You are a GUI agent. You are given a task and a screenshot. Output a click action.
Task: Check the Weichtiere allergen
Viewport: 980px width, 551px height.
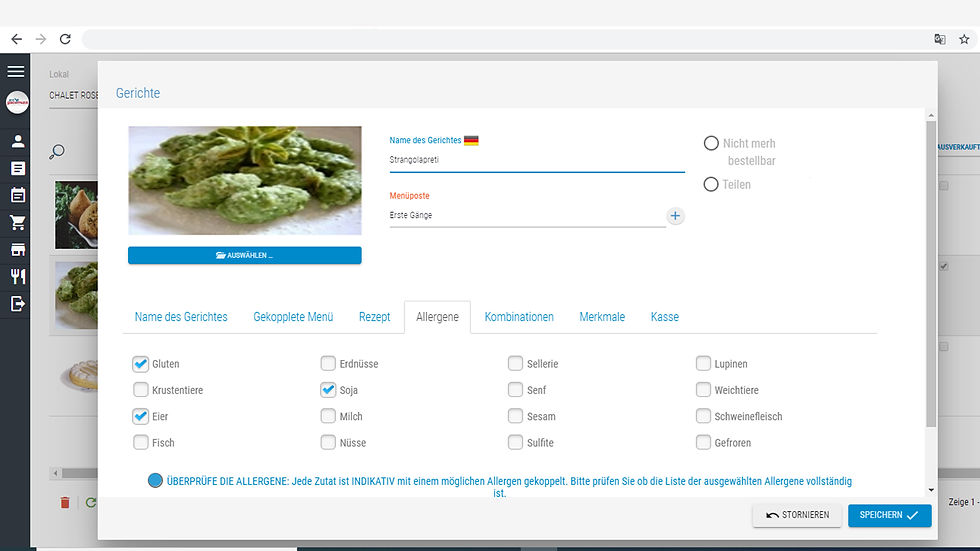[703, 390]
